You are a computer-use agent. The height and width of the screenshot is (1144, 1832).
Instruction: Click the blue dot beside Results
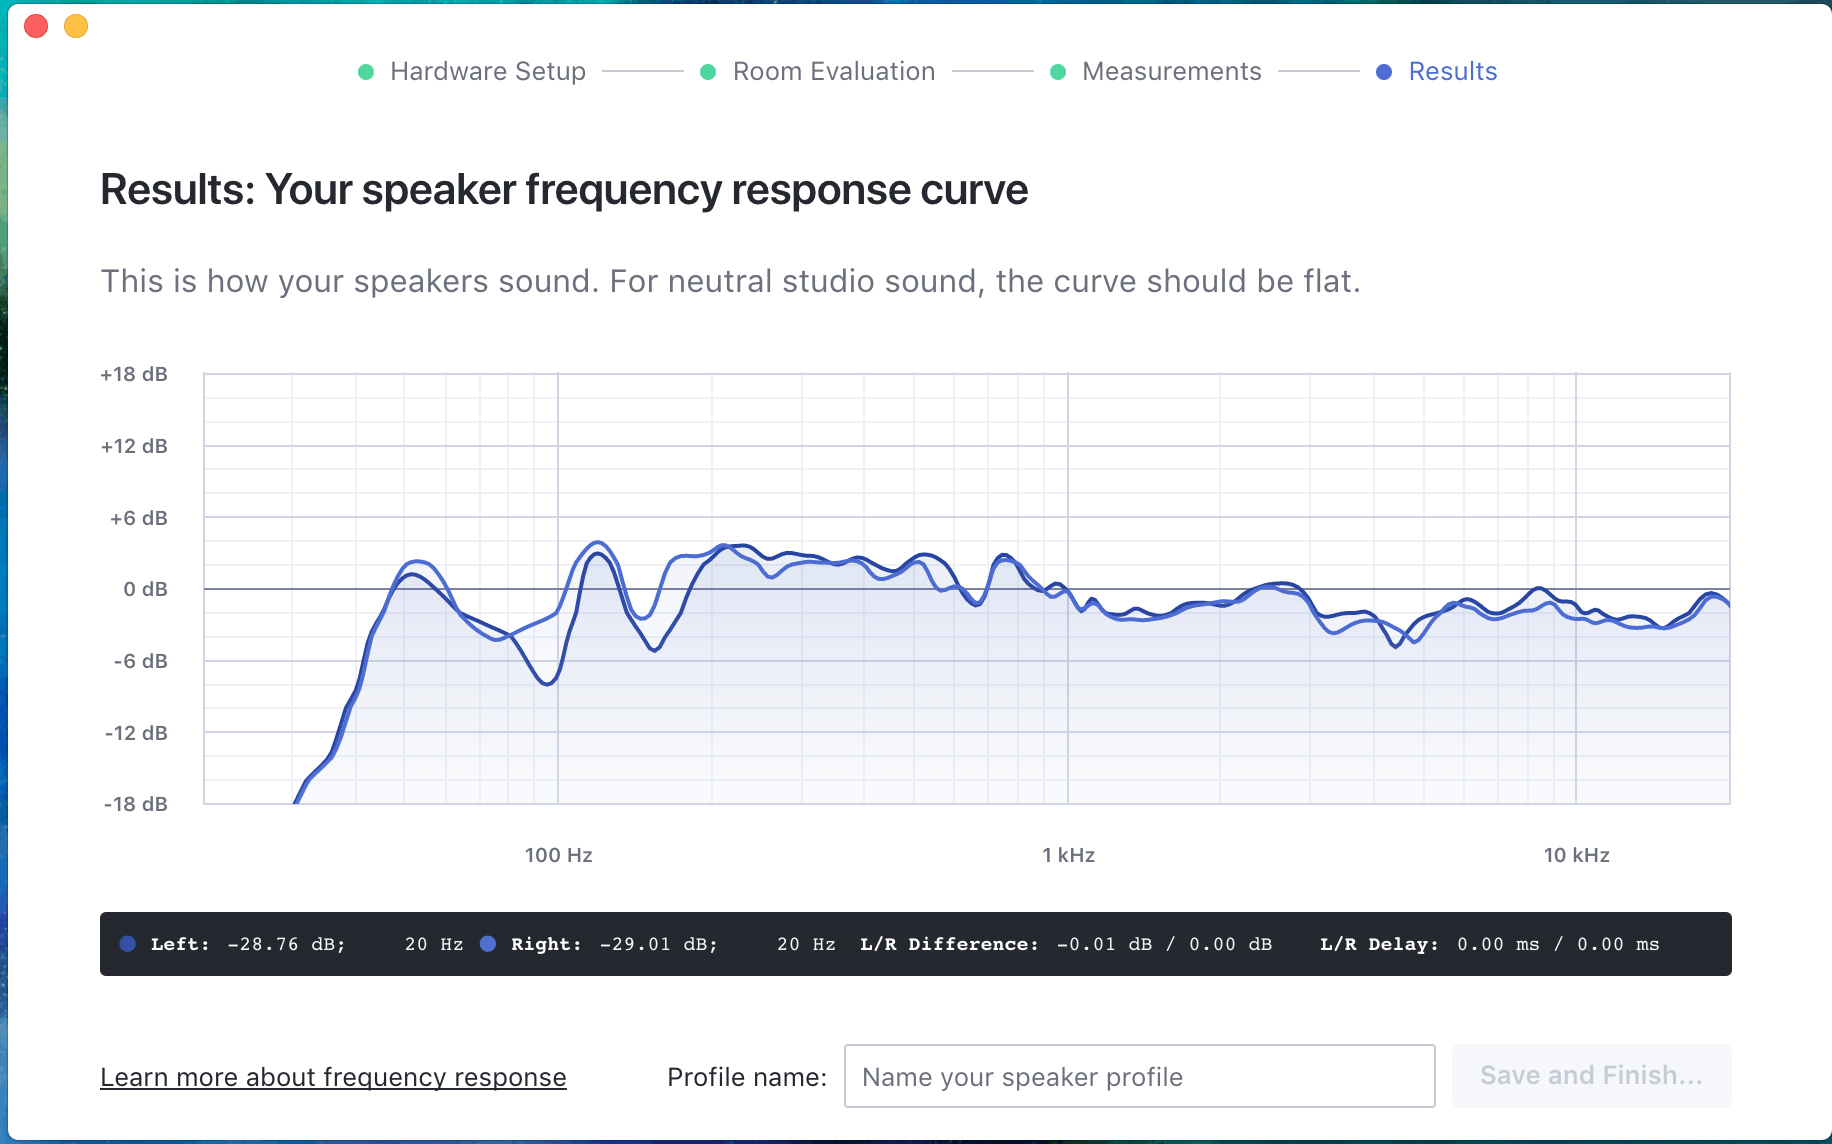[x=1384, y=72]
